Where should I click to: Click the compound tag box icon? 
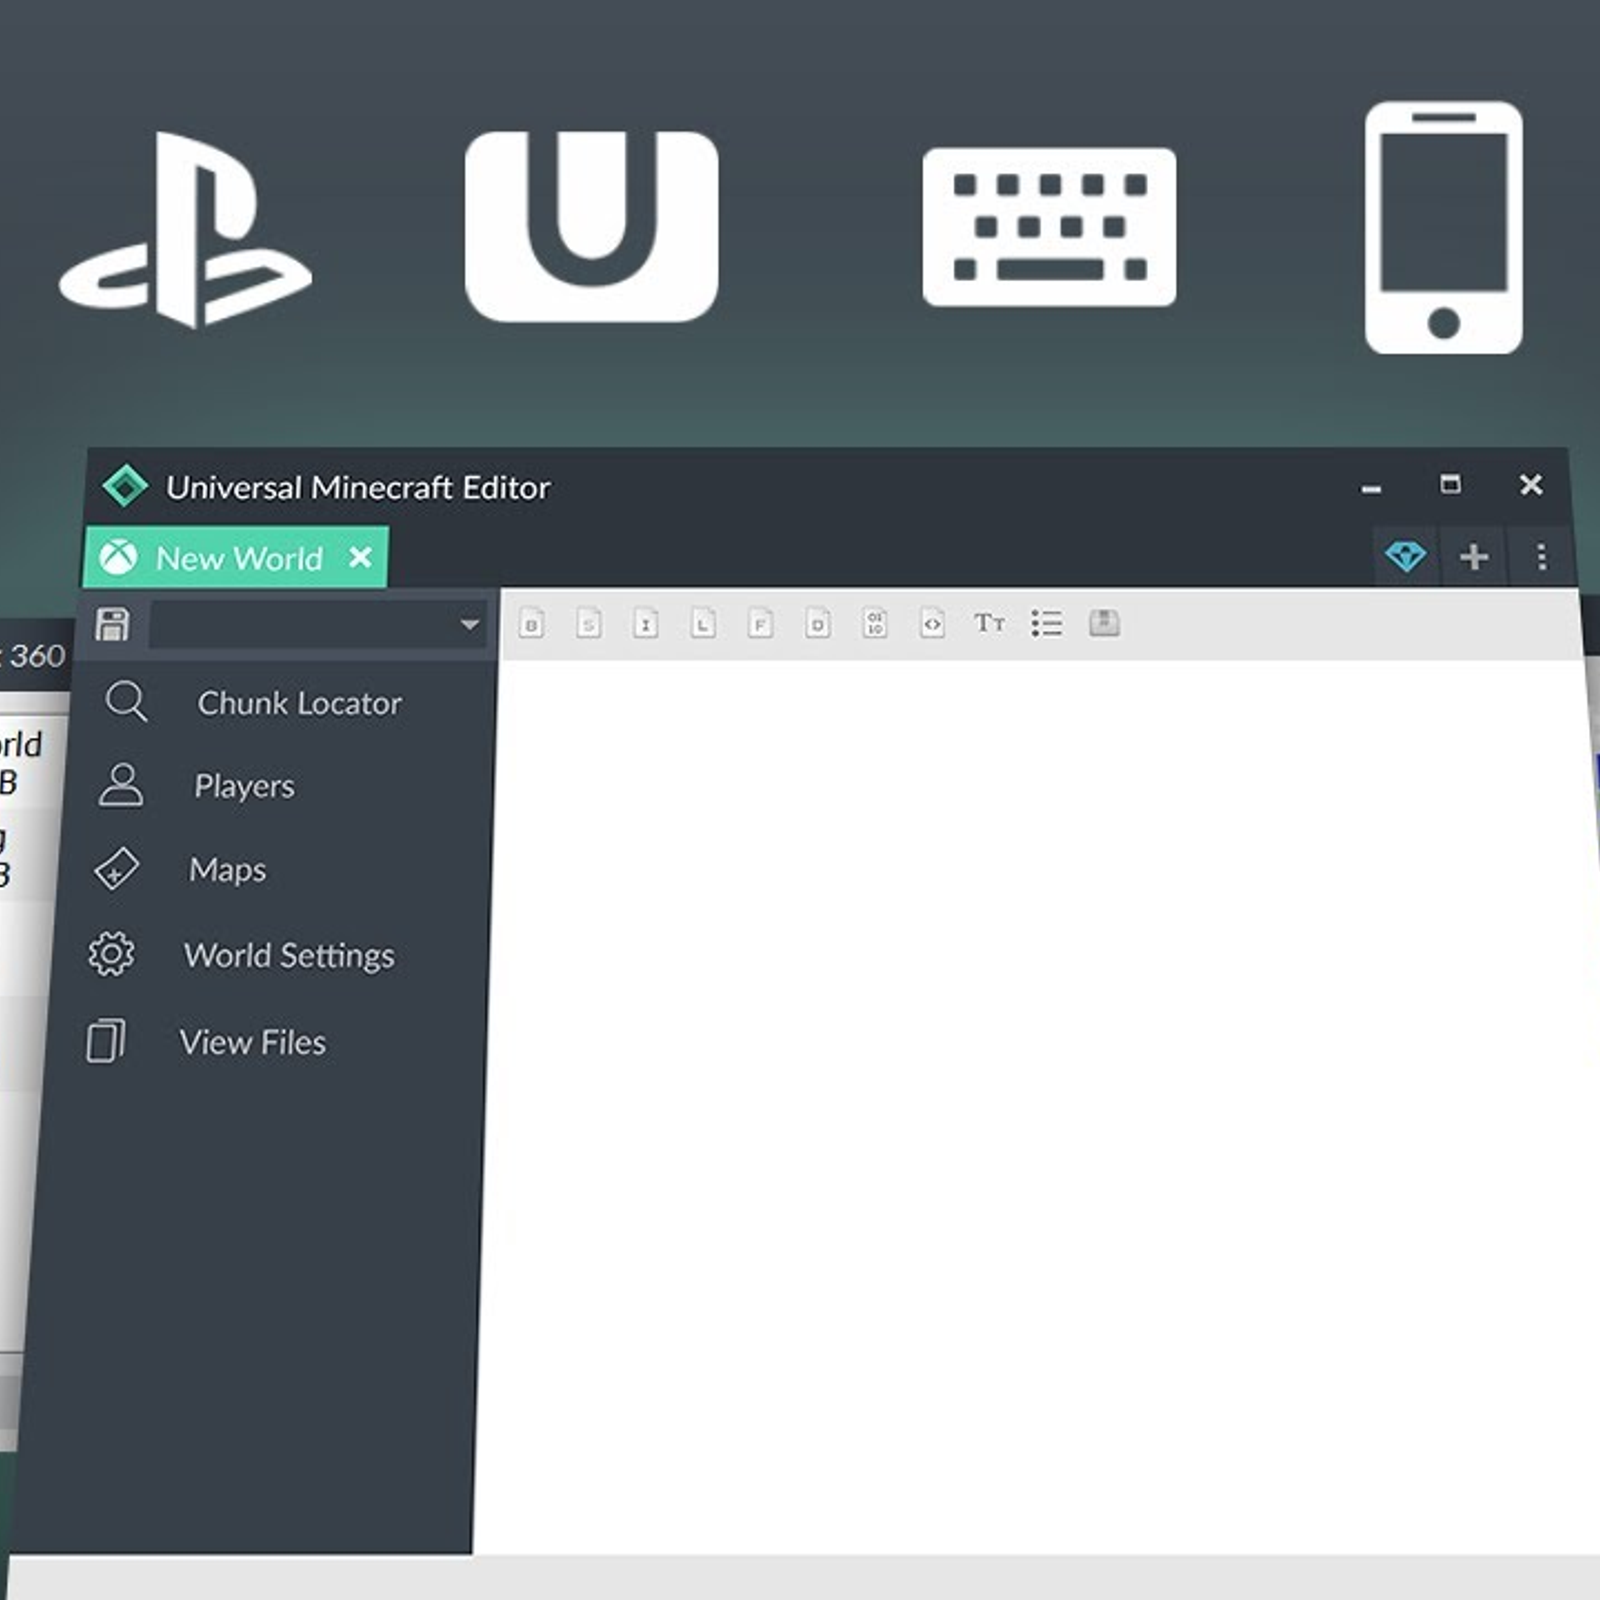pos(1104,623)
